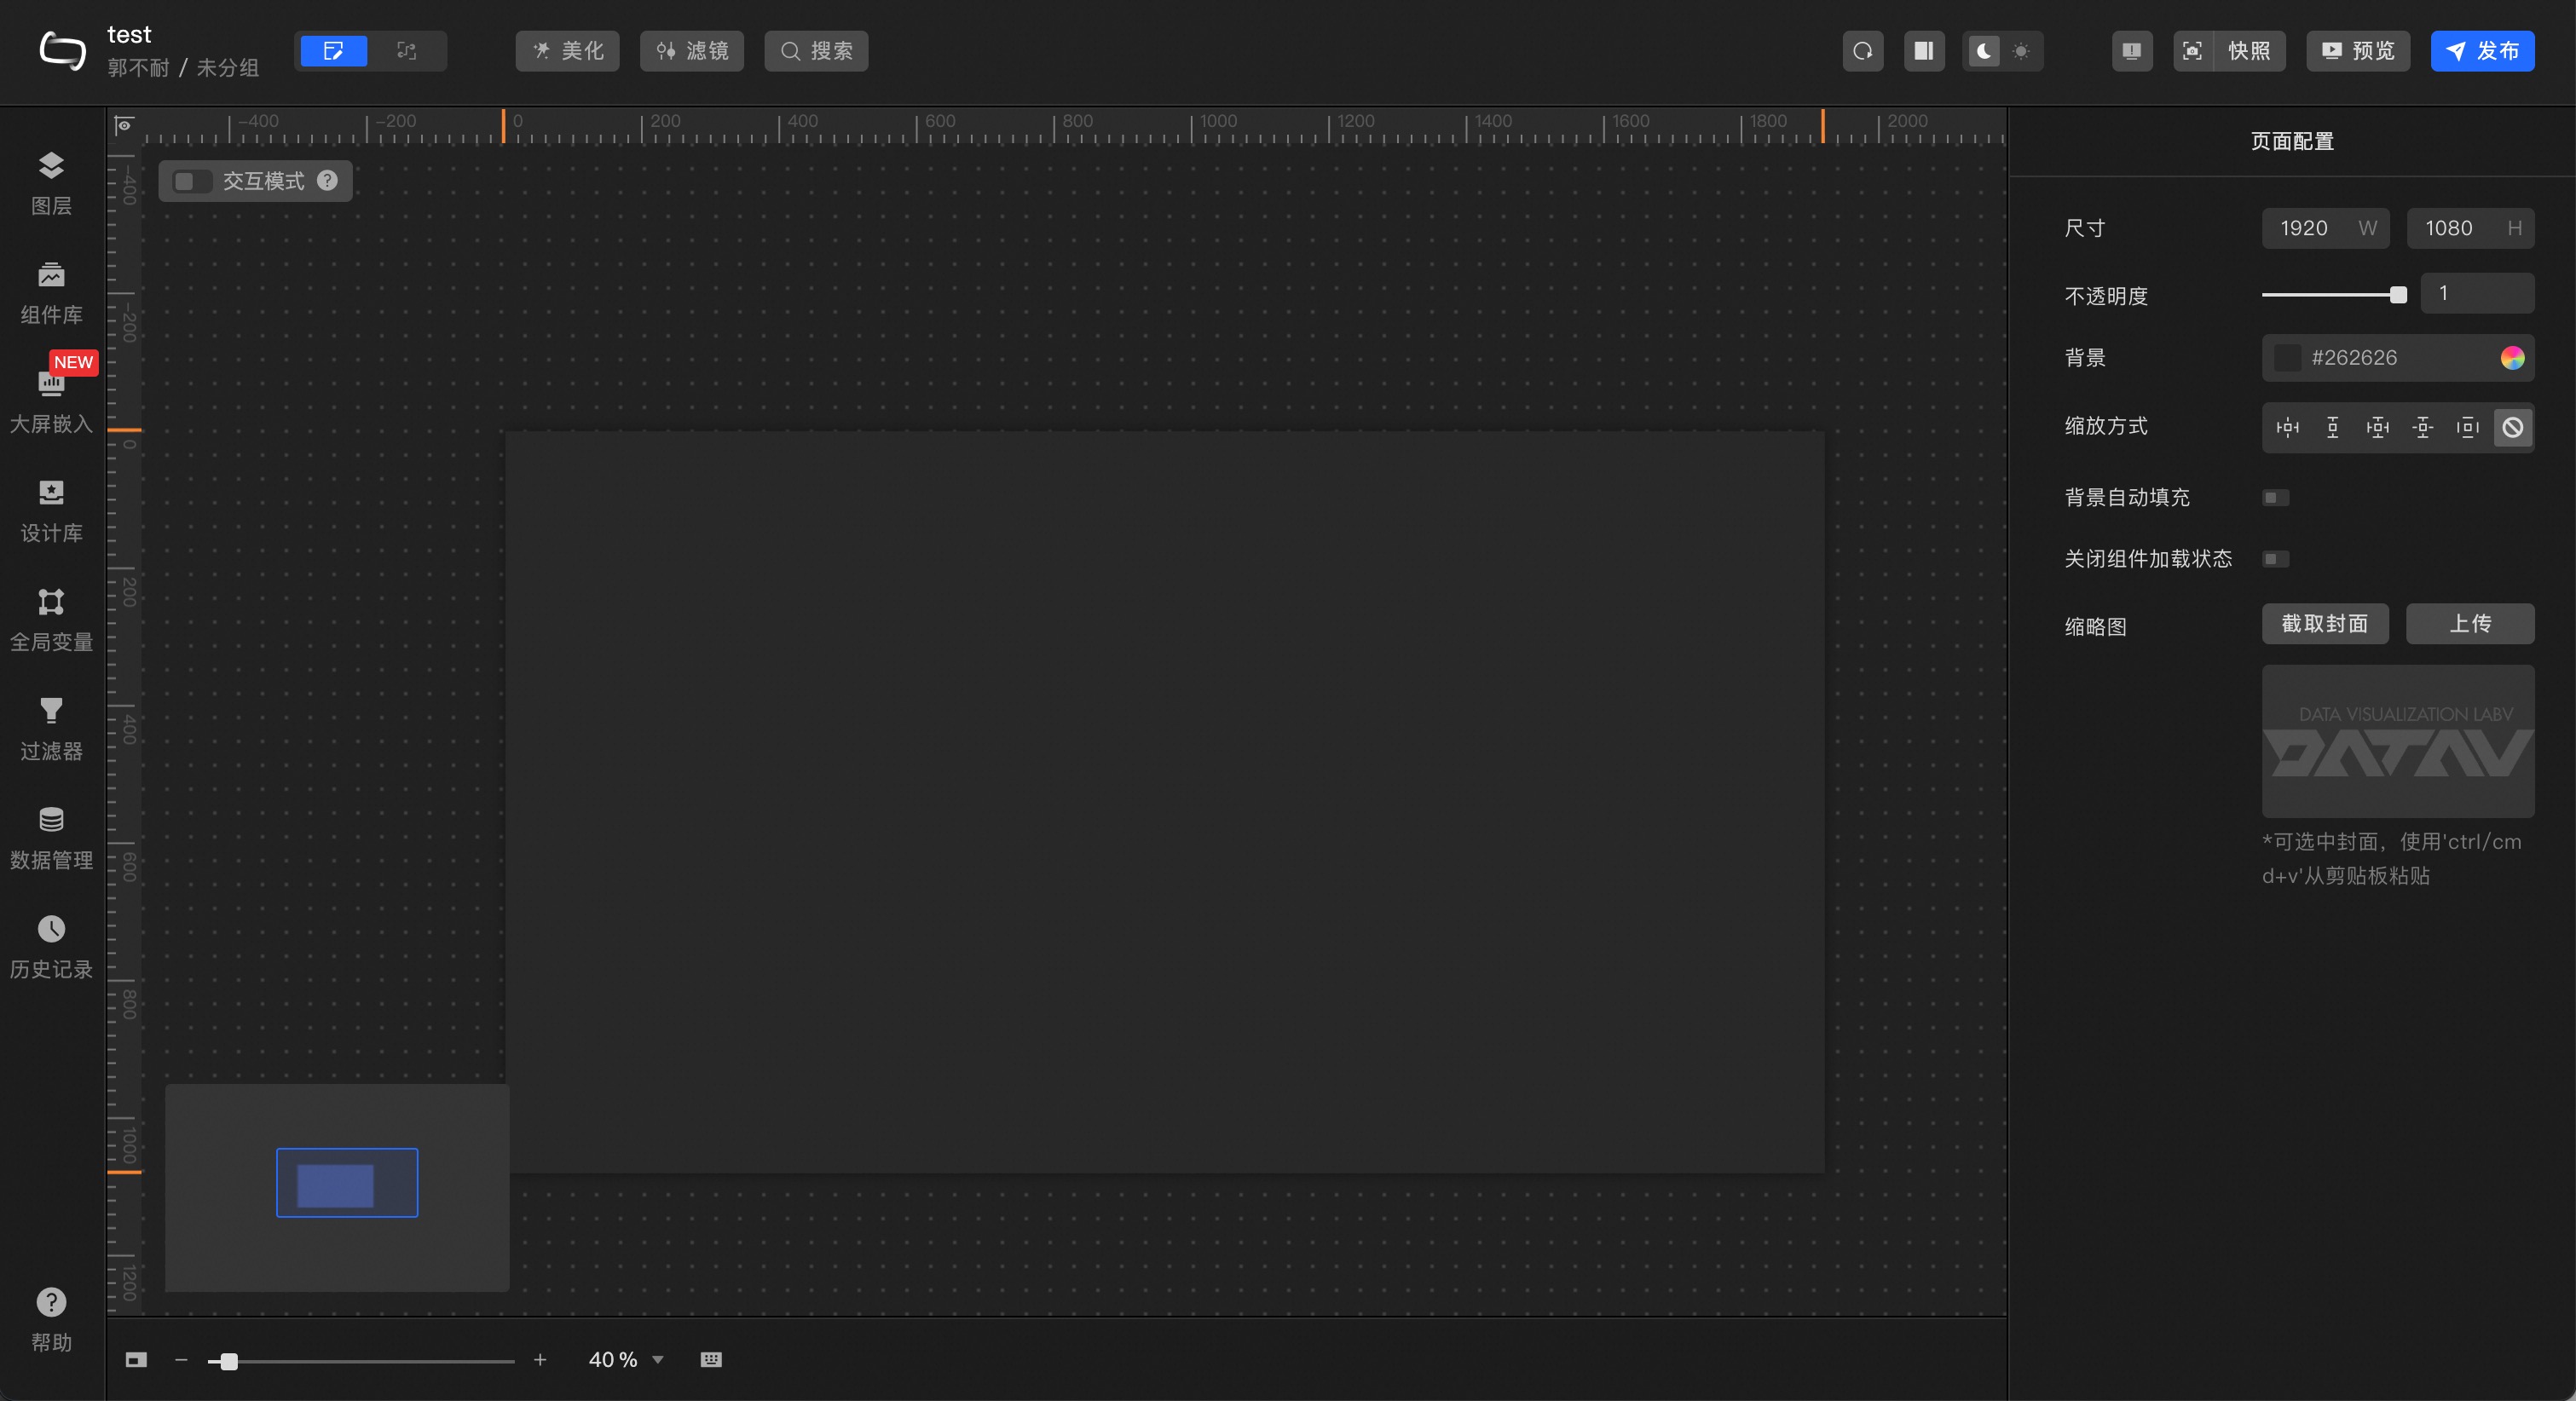
Task: Click the 发布 publish button
Action: pyautogui.click(x=2481, y=51)
